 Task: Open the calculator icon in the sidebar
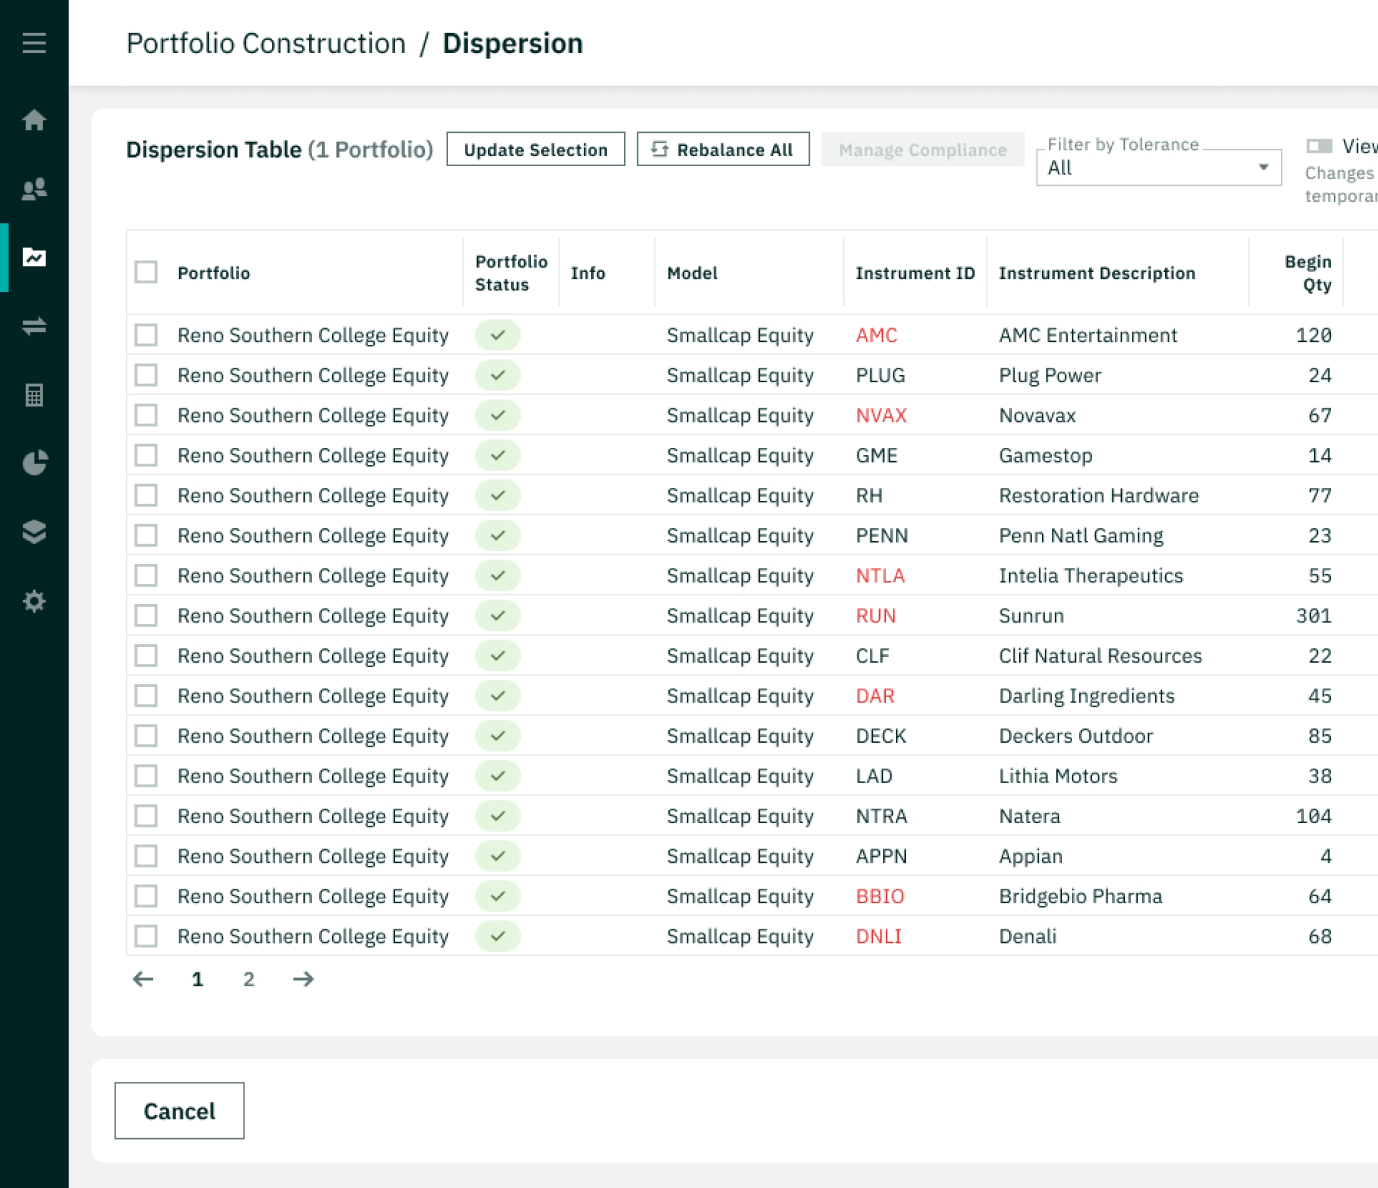pos(34,394)
